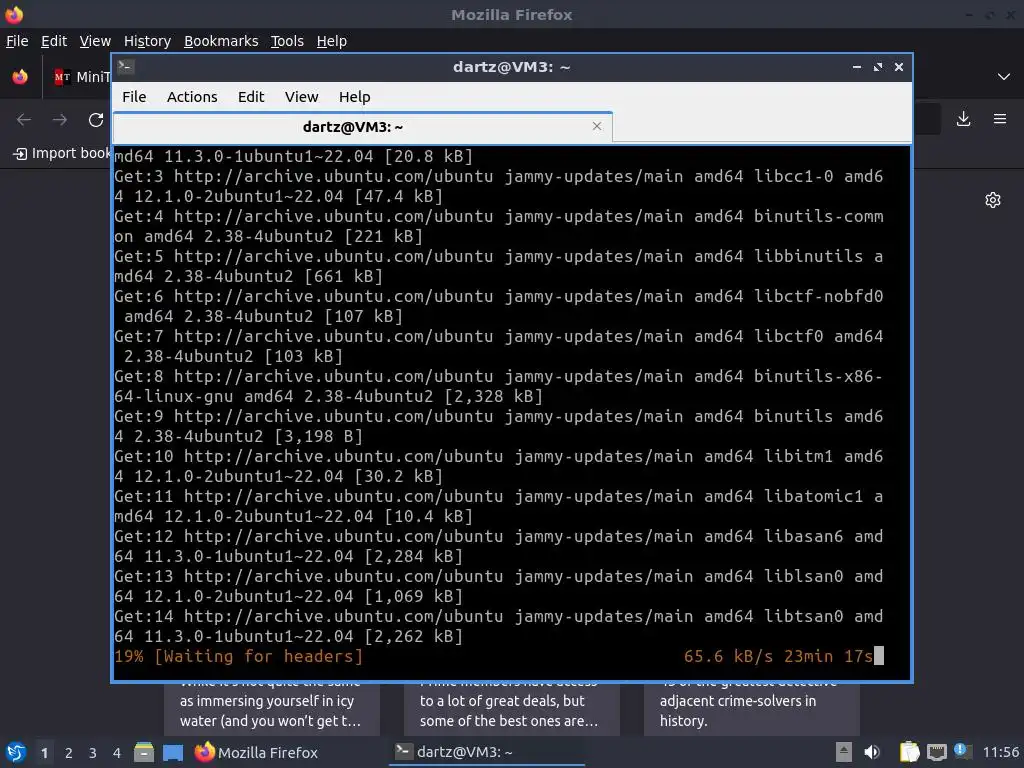Viewport: 1024px width, 768px height.
Task: Switch to workspace 1
Action: (44, 753)
